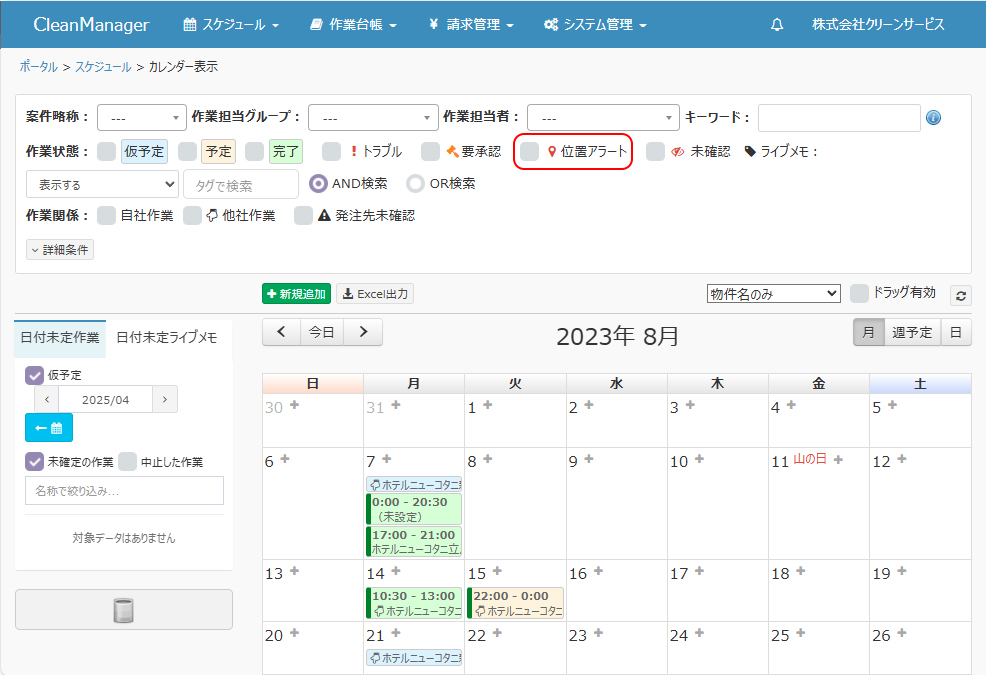Click the notification bell icon
Viewport: 986px width, 675px height.
point(777,25)
